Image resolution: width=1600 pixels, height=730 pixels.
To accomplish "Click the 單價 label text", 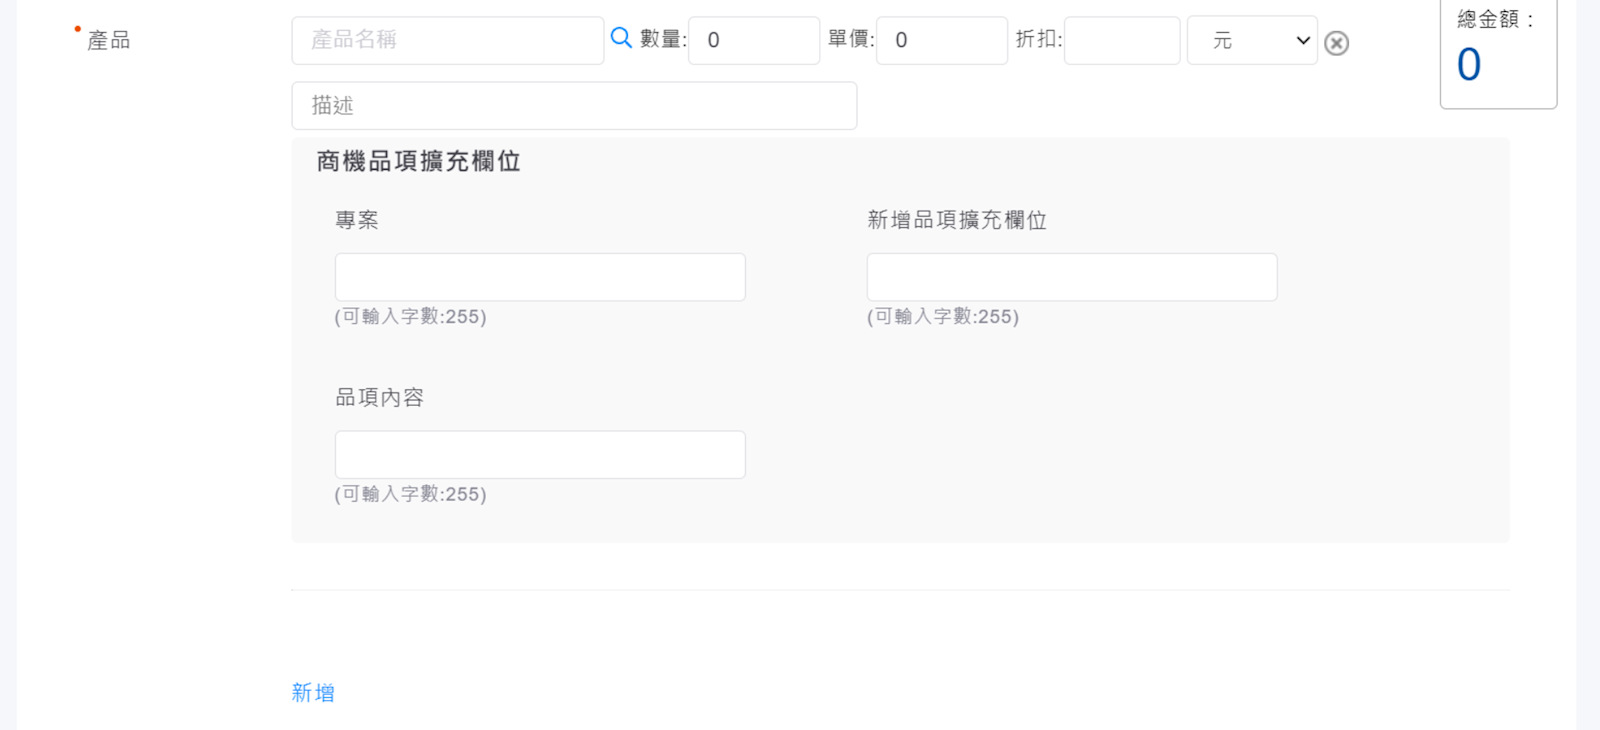I will tap(850, 39).
